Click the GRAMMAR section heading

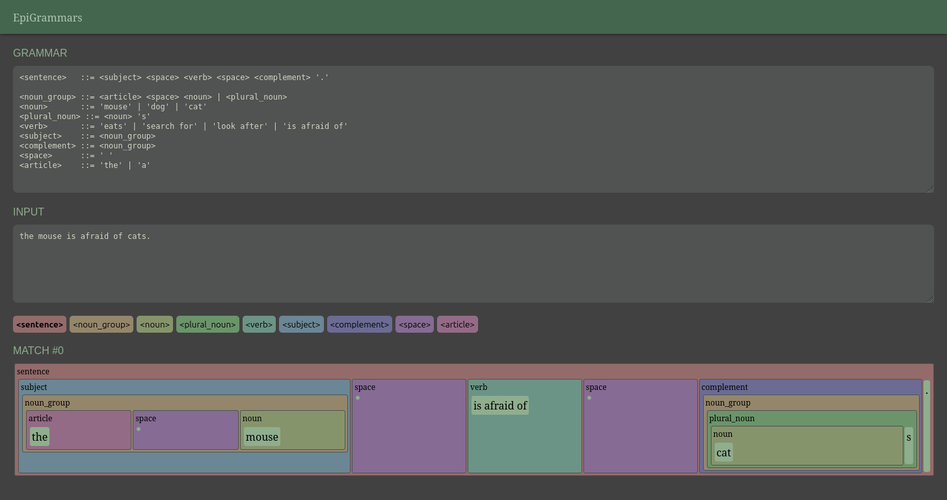point(40,53)
